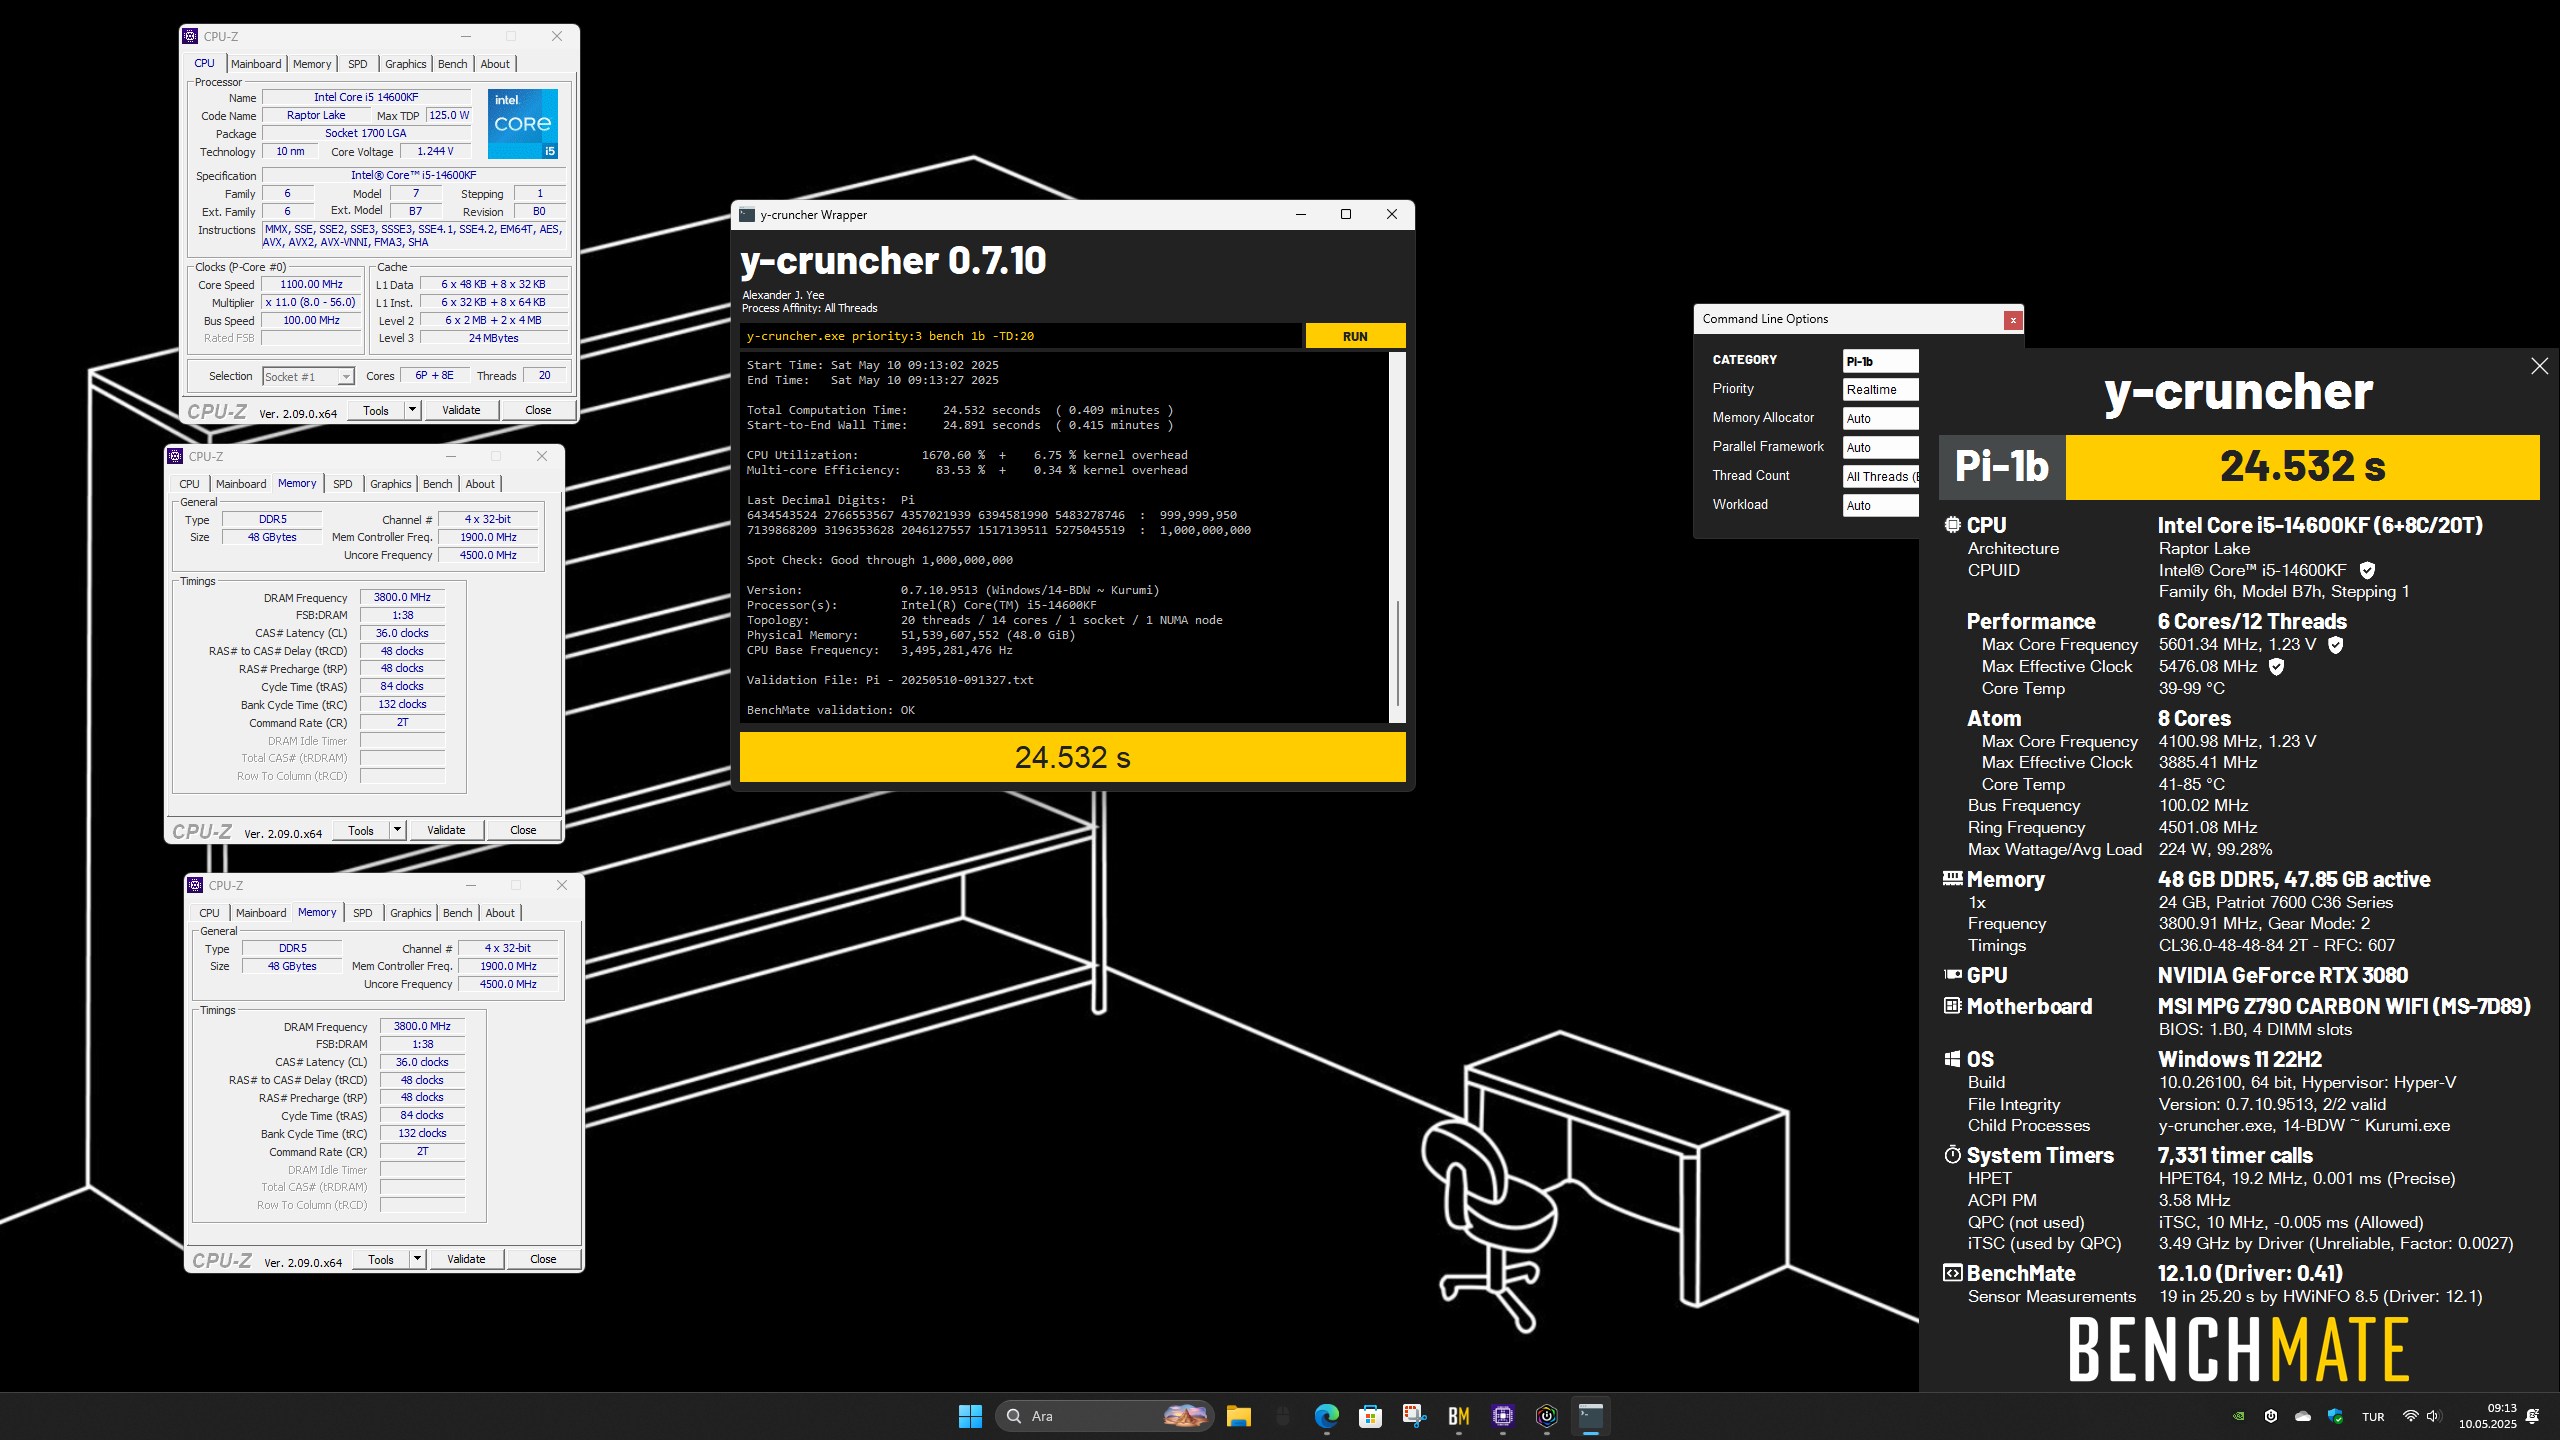This screenshot has width=2560, height=1440.
Task: Open the Socket #1 selection dropdown in CPU-Z
Action: point(308,377)
